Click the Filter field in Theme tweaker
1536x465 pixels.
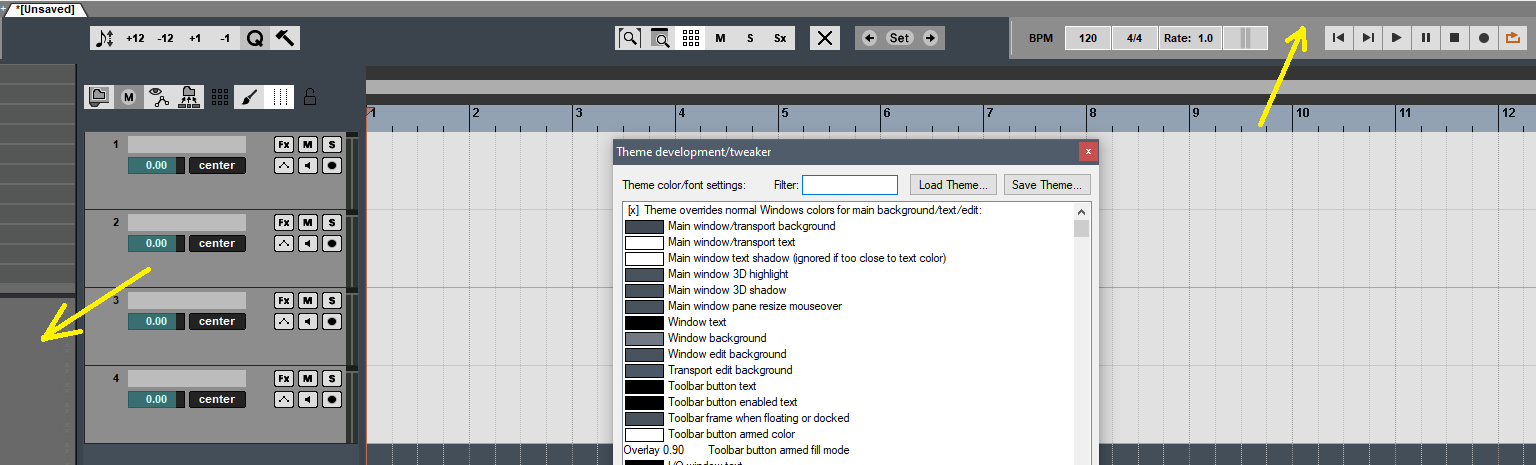tap(850, 185)
